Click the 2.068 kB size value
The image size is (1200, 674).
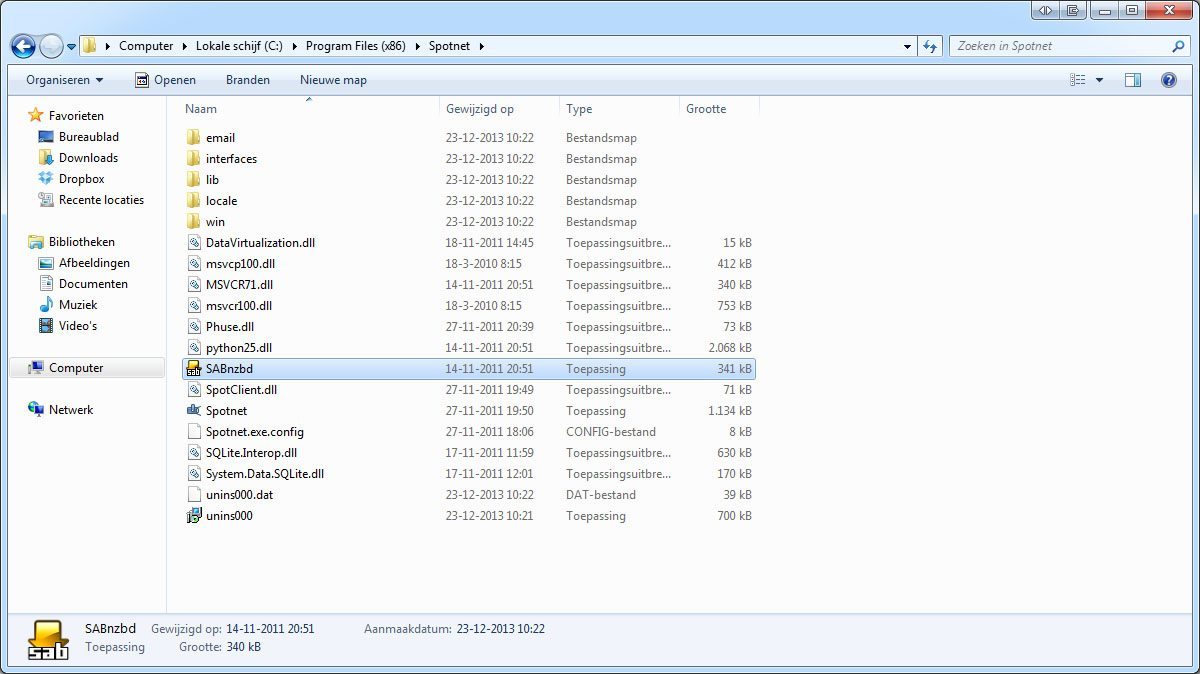tap(730, 348)
